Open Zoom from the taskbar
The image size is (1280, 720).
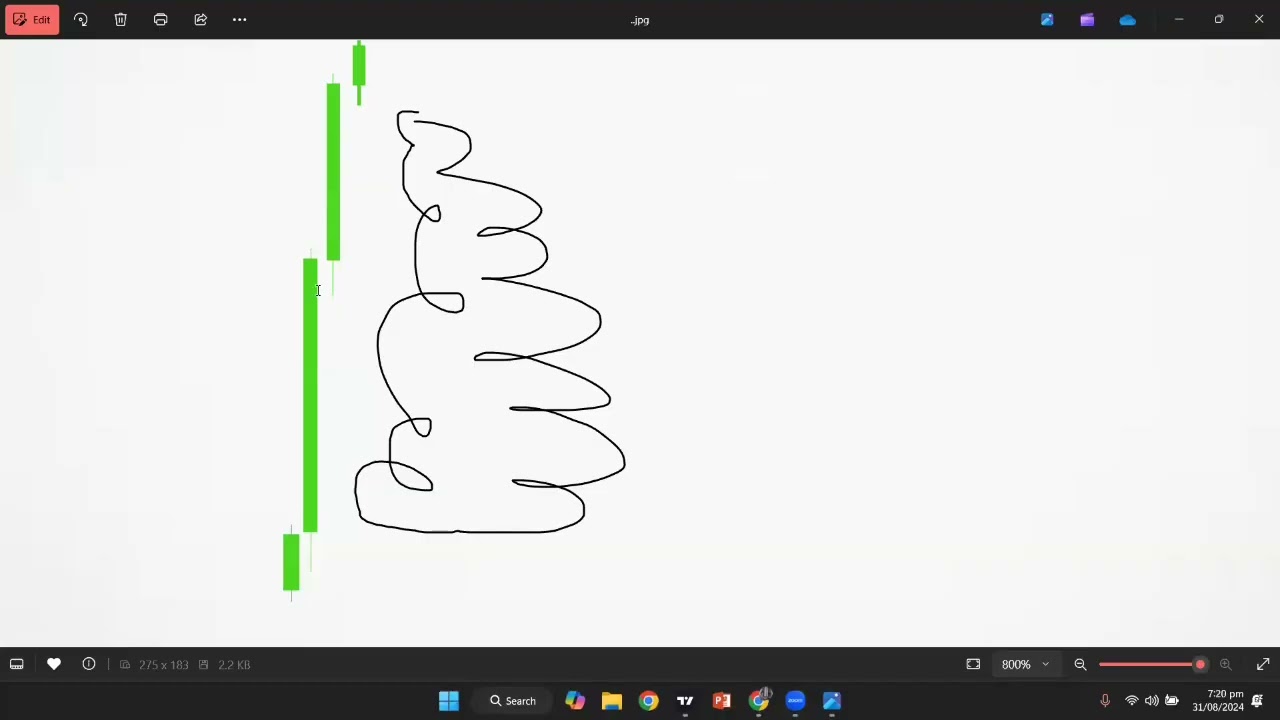(795, 701)
